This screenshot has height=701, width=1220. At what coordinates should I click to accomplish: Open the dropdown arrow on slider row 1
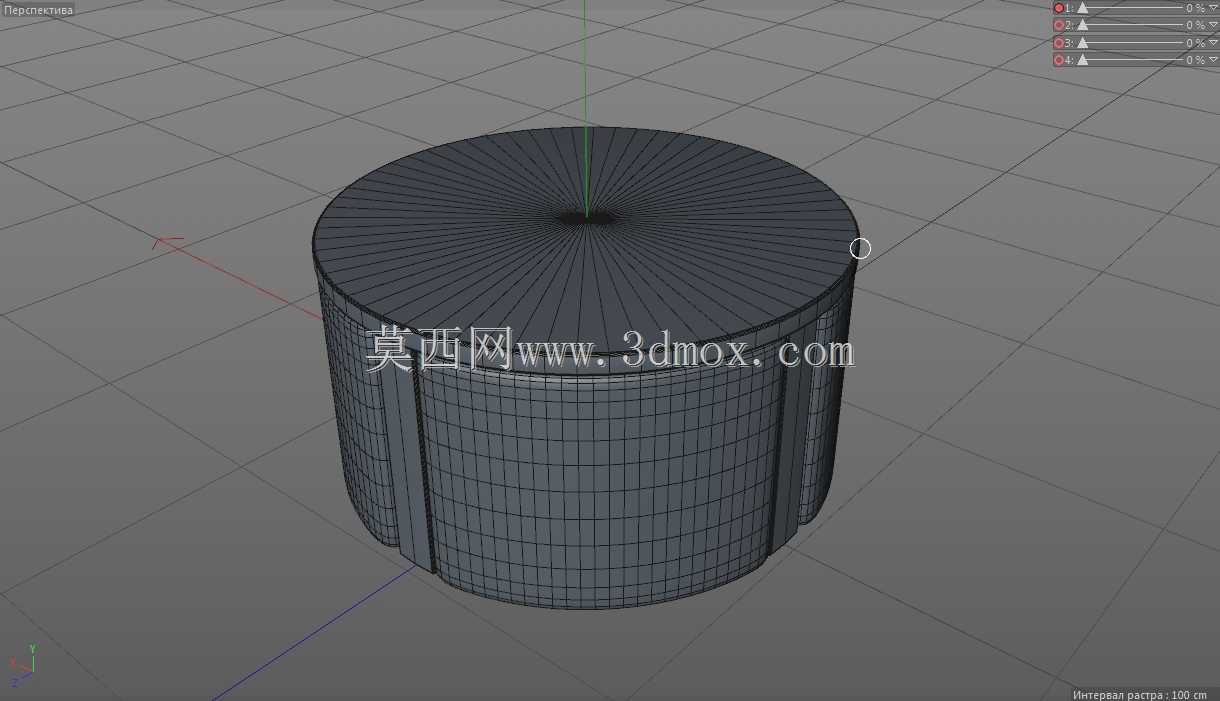(1214, 8)
